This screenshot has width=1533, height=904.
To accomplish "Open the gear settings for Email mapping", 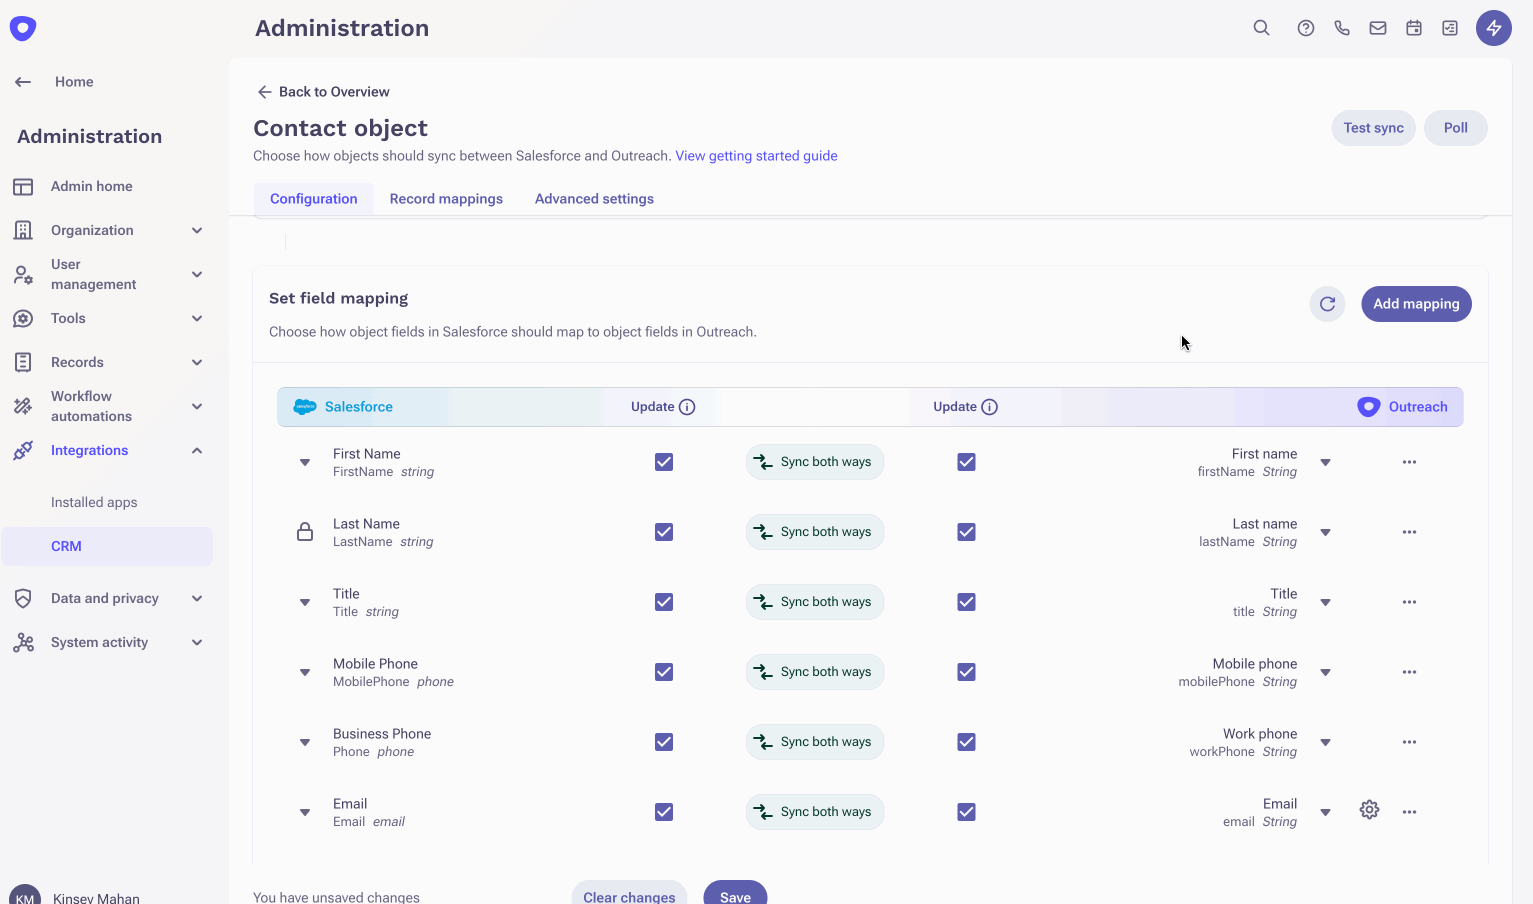I will 1370,810.
